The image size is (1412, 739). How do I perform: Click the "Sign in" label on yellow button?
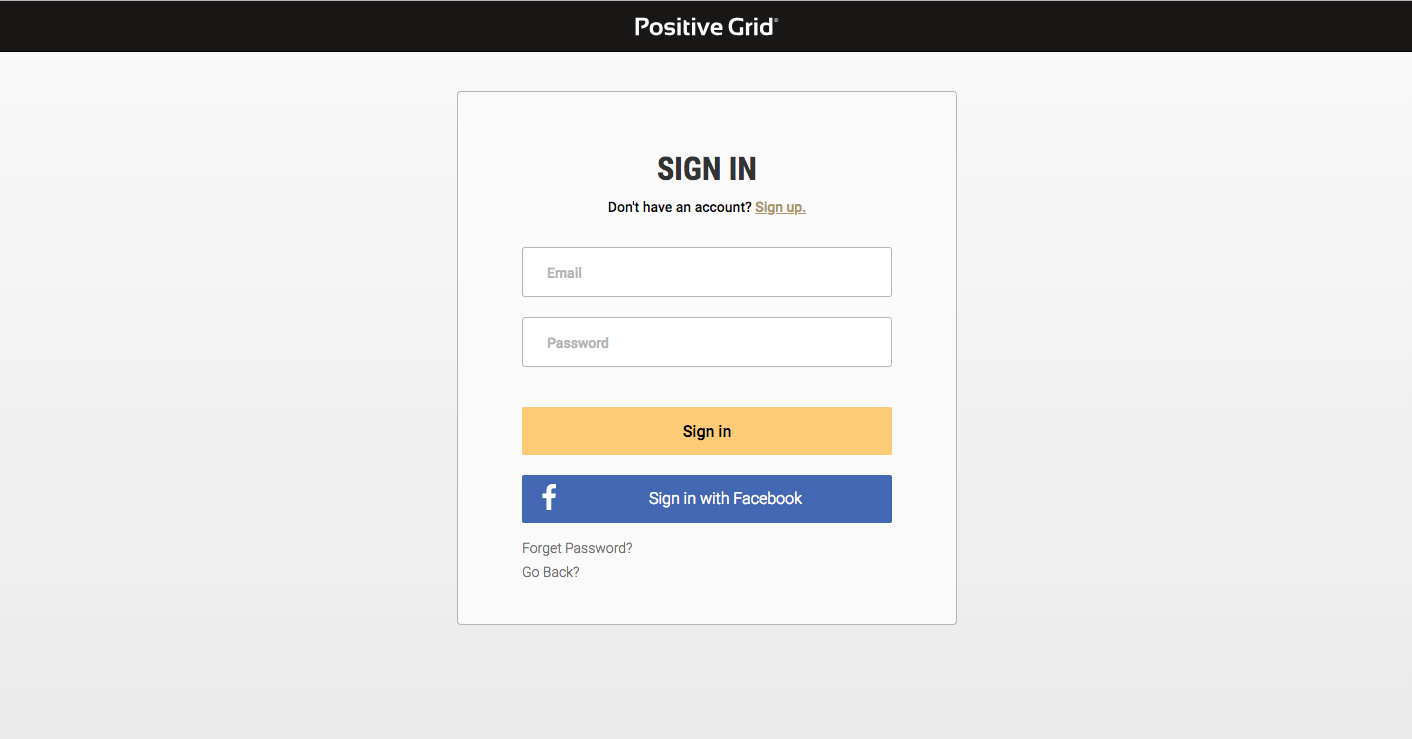click(706, 431)
